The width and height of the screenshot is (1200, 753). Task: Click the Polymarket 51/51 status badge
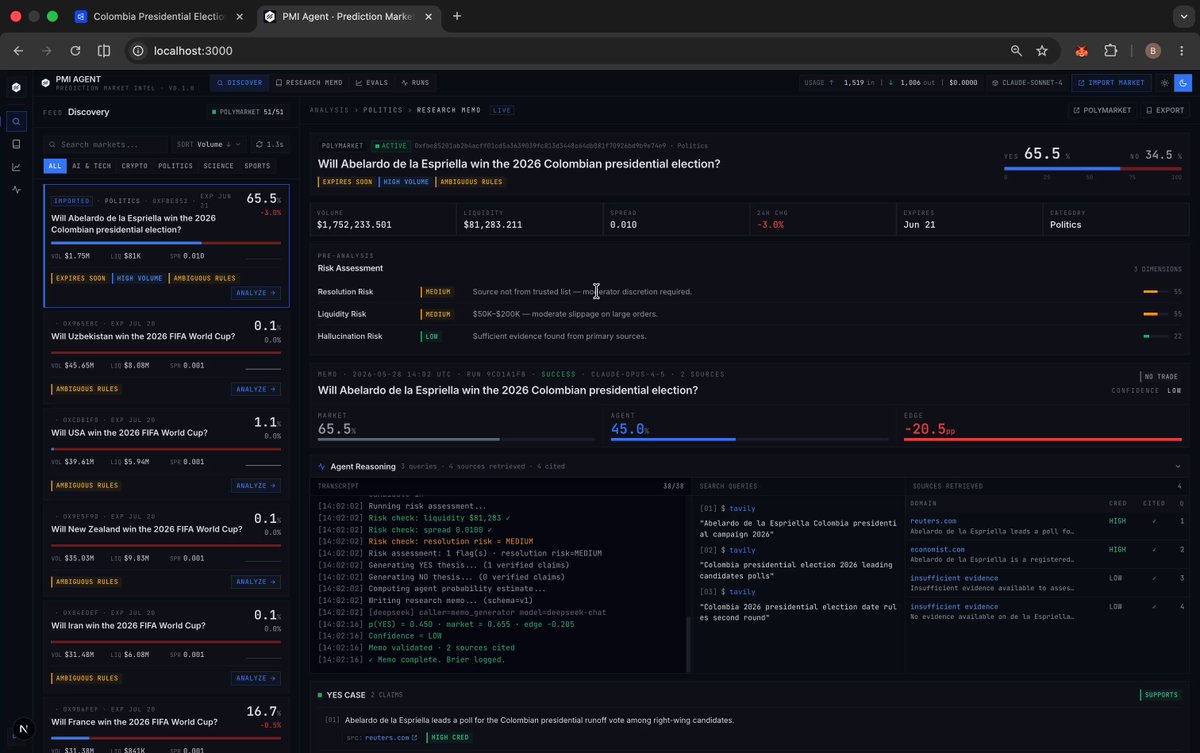248,112
